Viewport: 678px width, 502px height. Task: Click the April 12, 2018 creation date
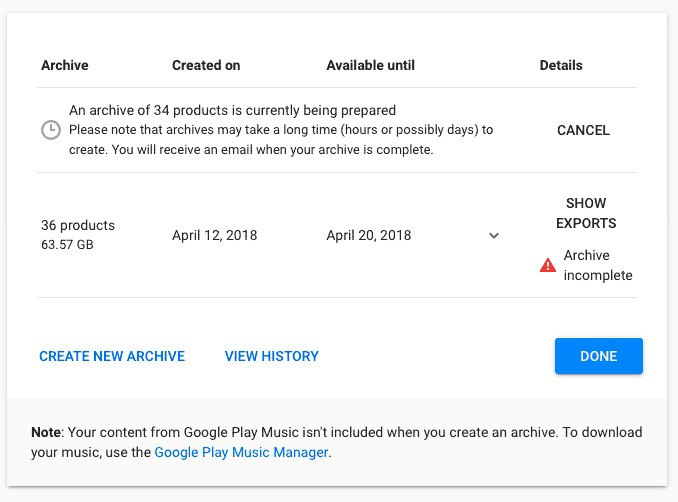coord(214,236)
